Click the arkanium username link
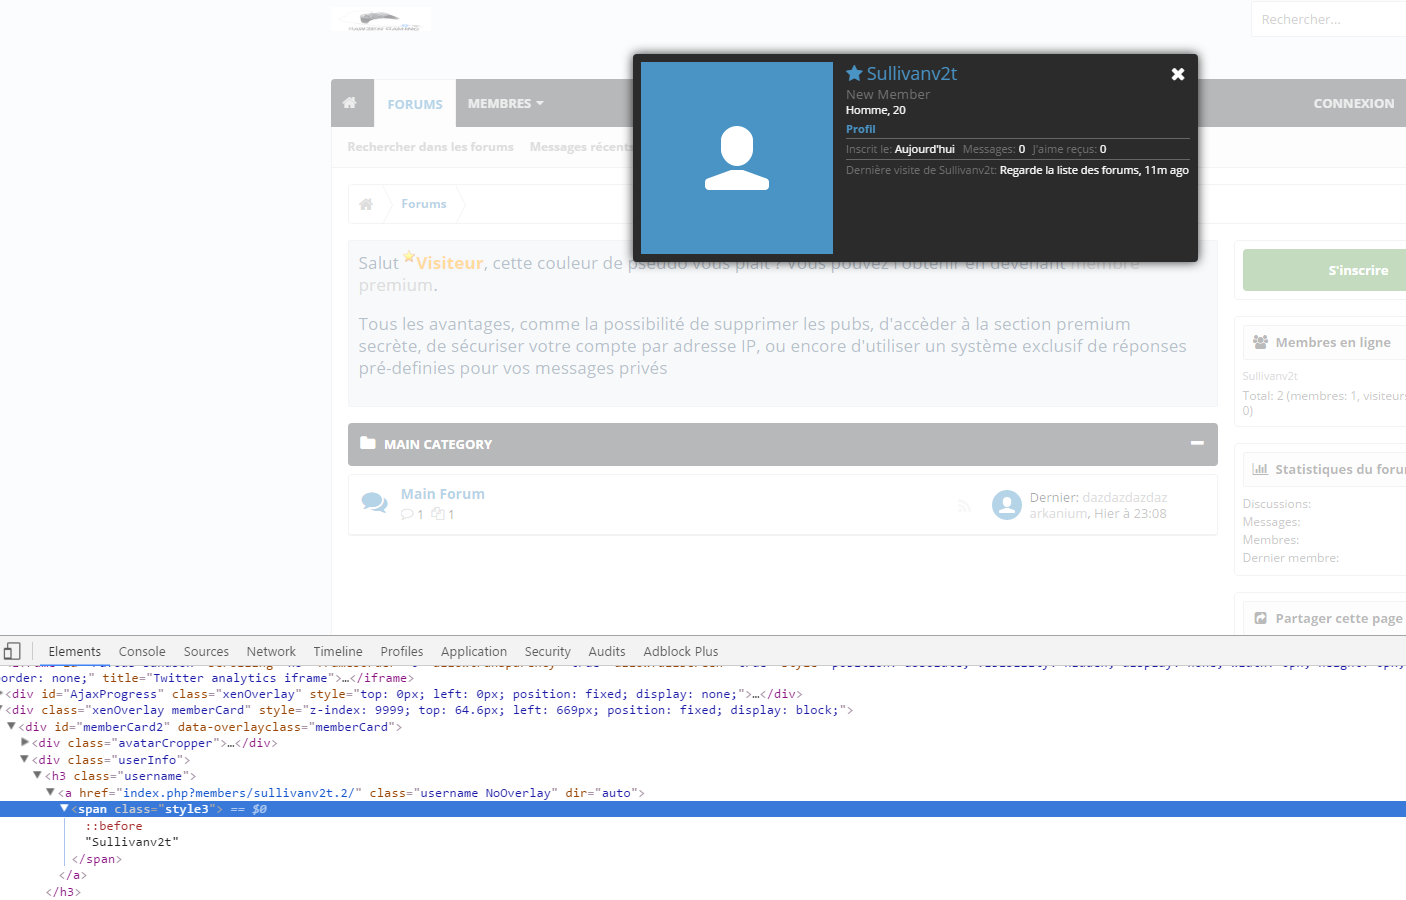This screenshot has height=900, width=1406. (x=1058, y=513)
